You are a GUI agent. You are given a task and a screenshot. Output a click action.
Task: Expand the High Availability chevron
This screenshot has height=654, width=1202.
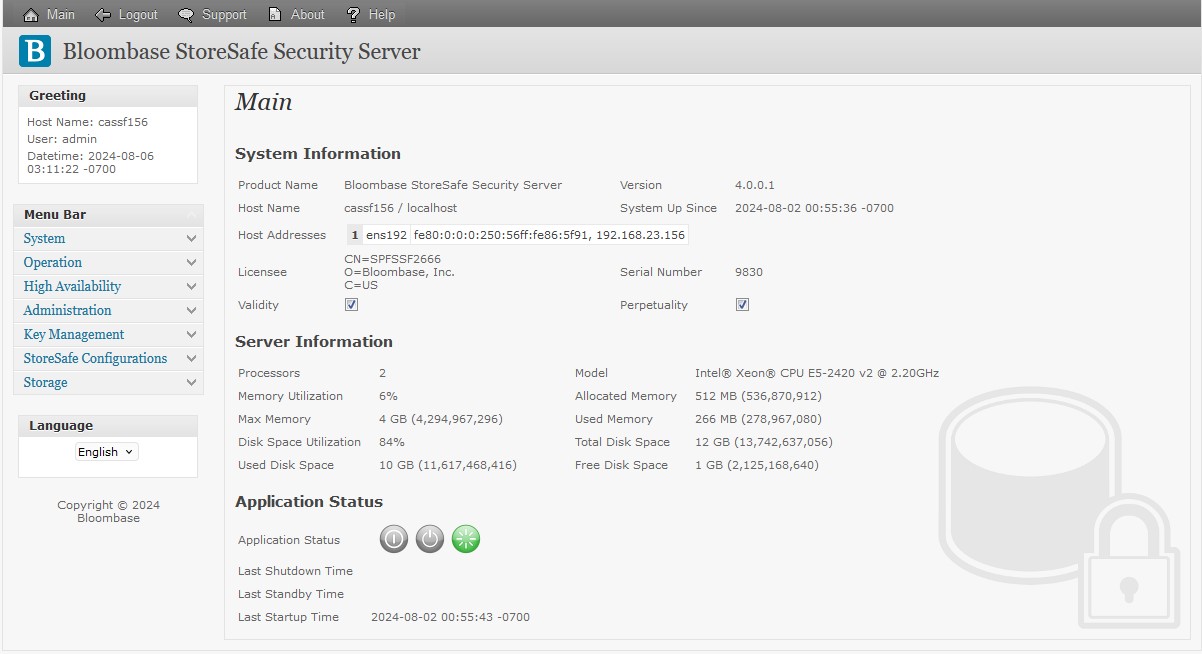click(191, 286)
